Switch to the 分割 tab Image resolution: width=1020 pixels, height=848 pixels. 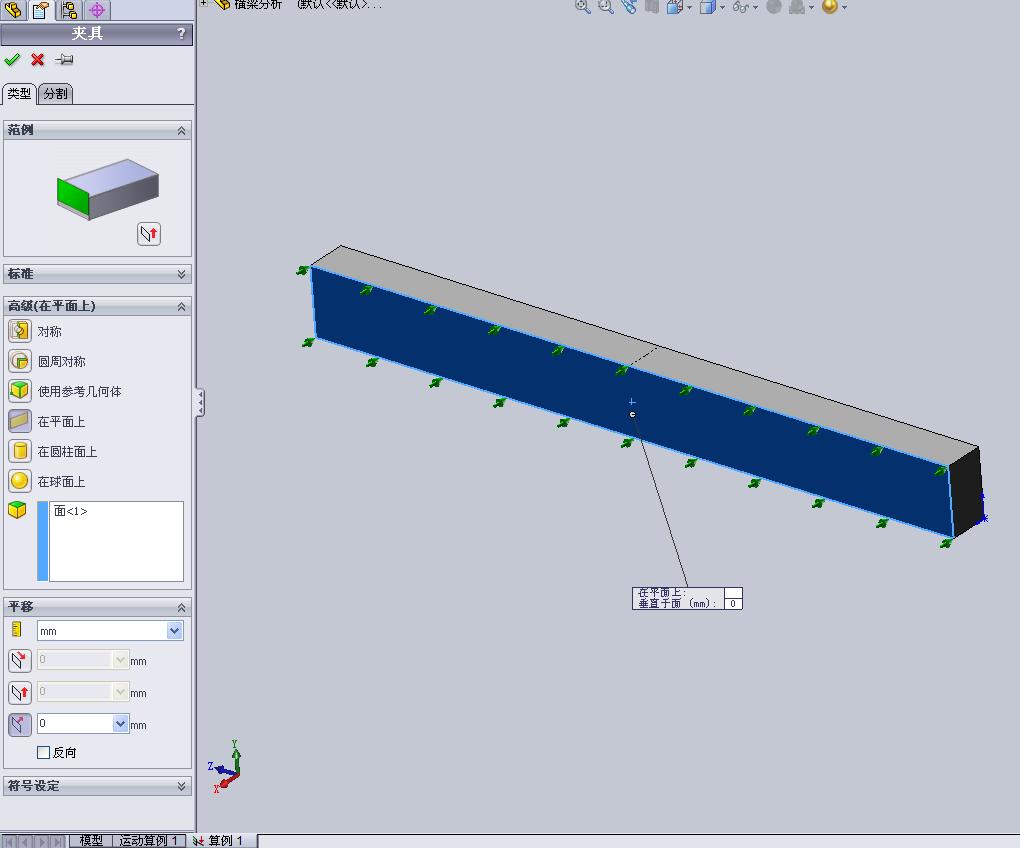point(55,94)
